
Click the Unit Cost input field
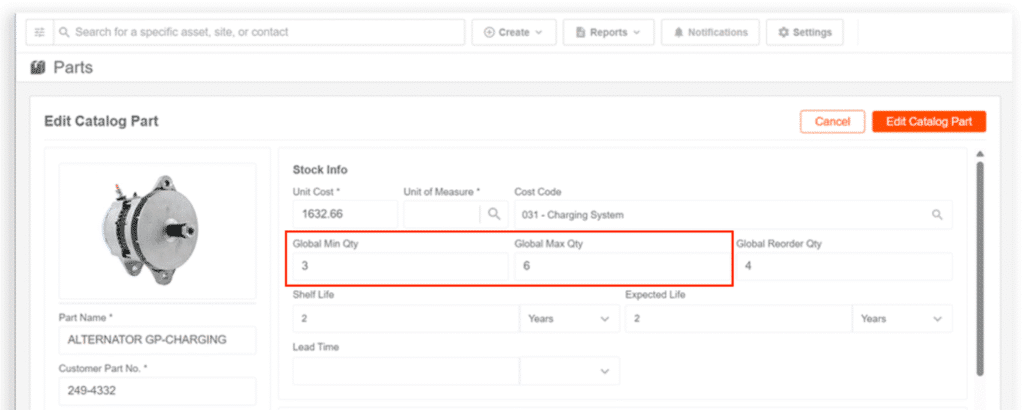[x=344, y=214]
